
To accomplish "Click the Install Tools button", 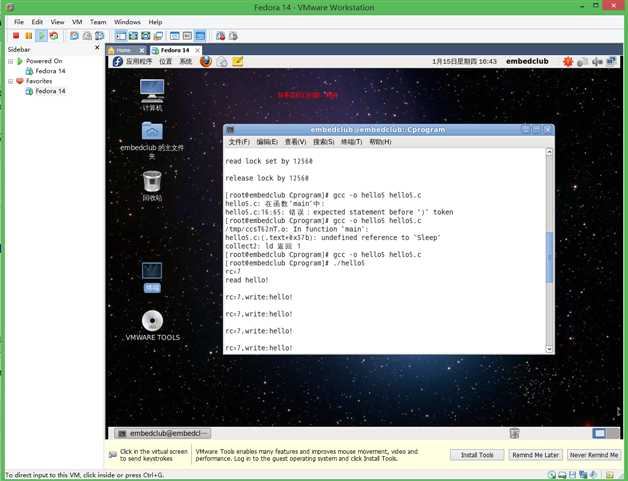I will (x=477, y=455).
